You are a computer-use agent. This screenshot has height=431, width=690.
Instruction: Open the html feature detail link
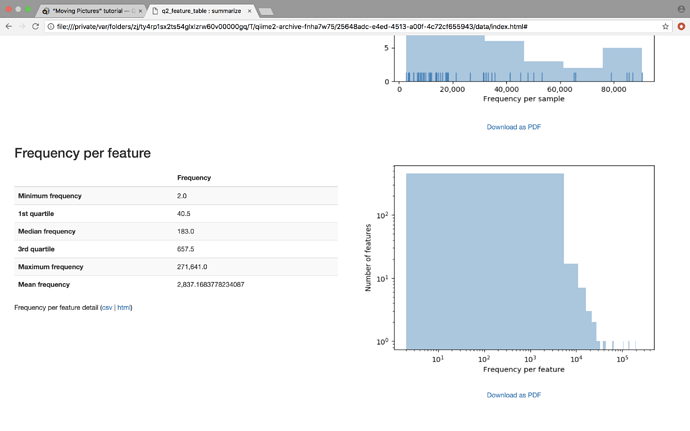[x=123, y=308]
